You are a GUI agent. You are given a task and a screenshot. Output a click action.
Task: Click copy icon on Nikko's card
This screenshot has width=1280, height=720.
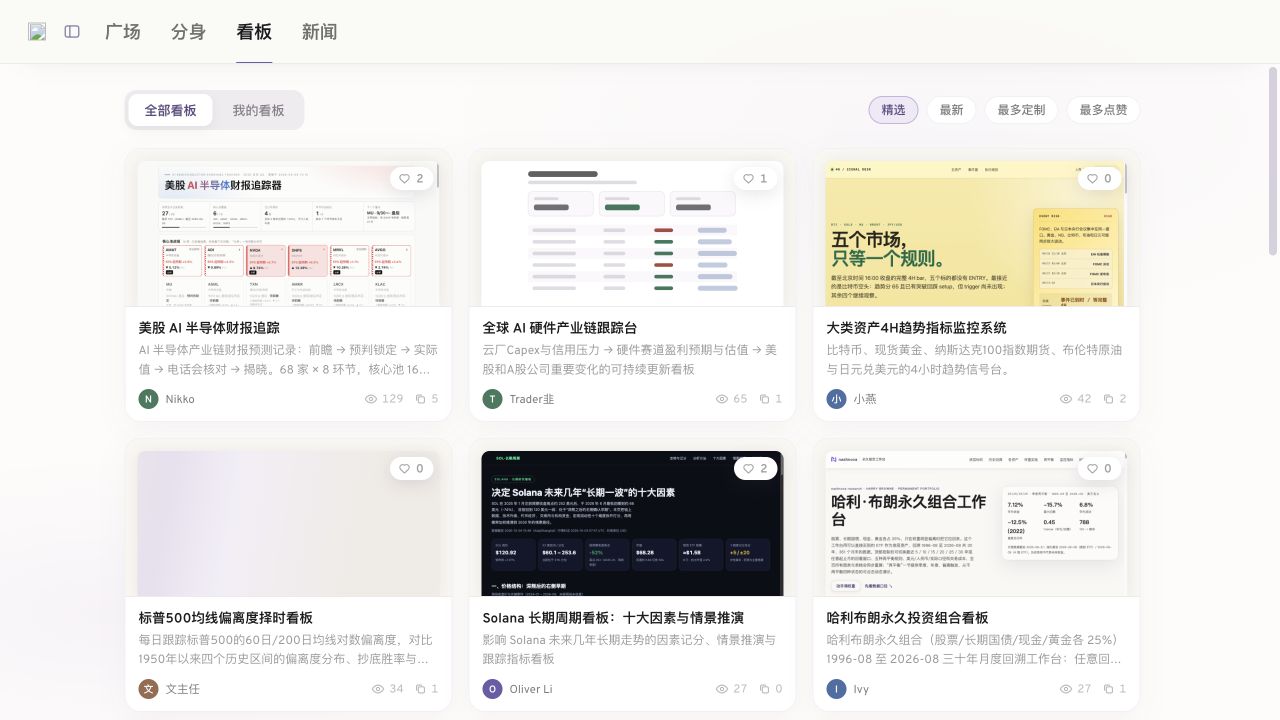[x=420, y=399]
